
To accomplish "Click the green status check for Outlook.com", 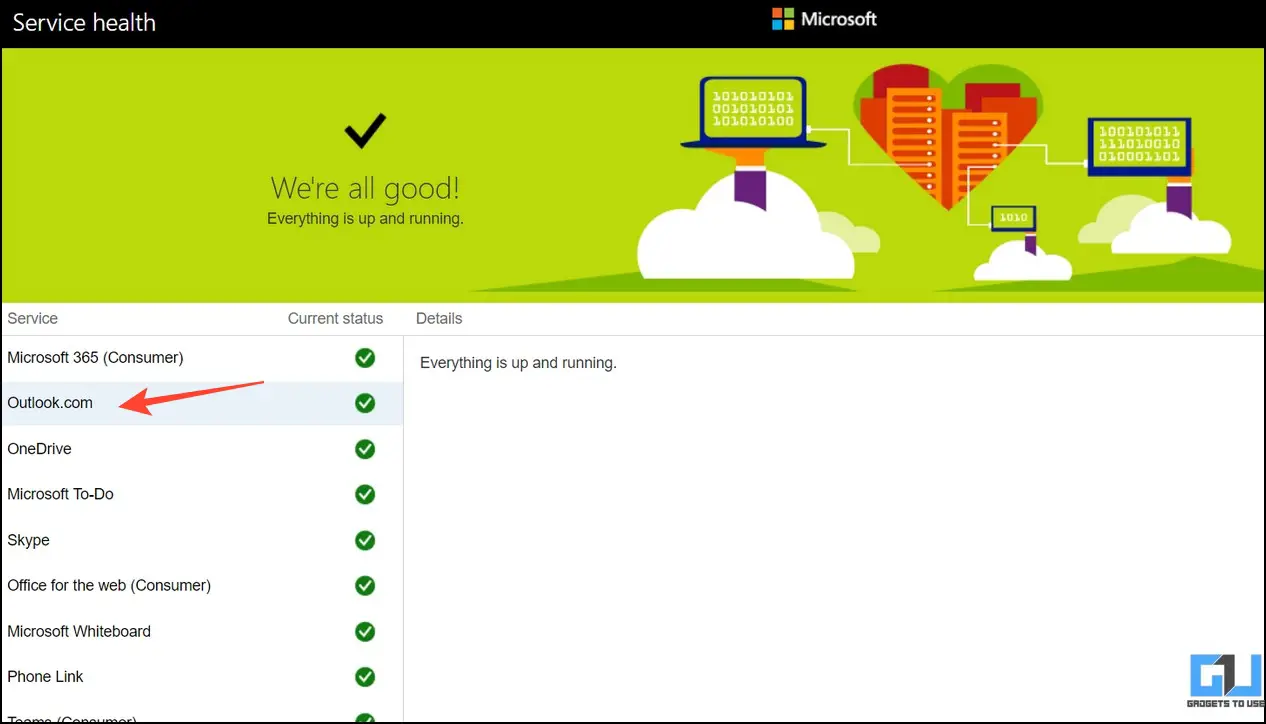I will pyautogui.click(x=365, y=403).
